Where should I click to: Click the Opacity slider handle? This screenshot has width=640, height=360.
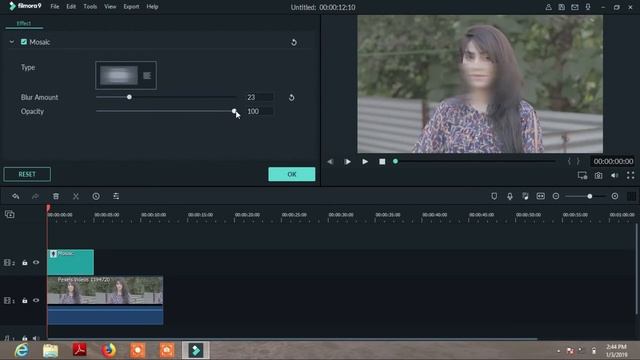pyautogui.click(x=234, y=111)
